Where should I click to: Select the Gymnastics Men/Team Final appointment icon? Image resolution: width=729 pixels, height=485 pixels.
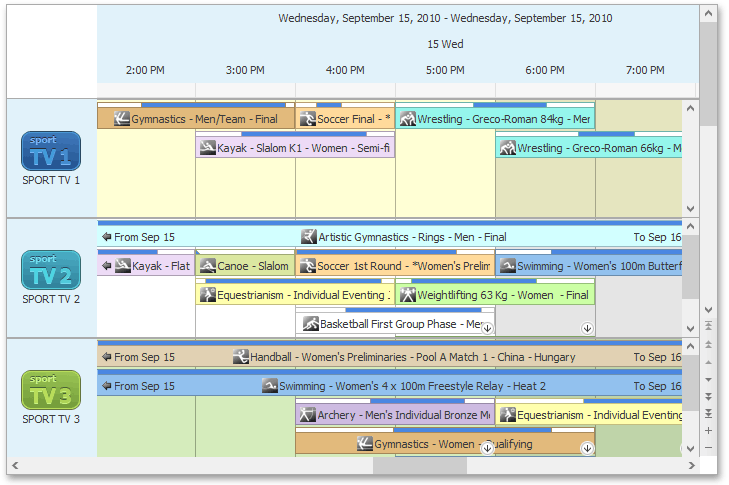click(122, 119)
